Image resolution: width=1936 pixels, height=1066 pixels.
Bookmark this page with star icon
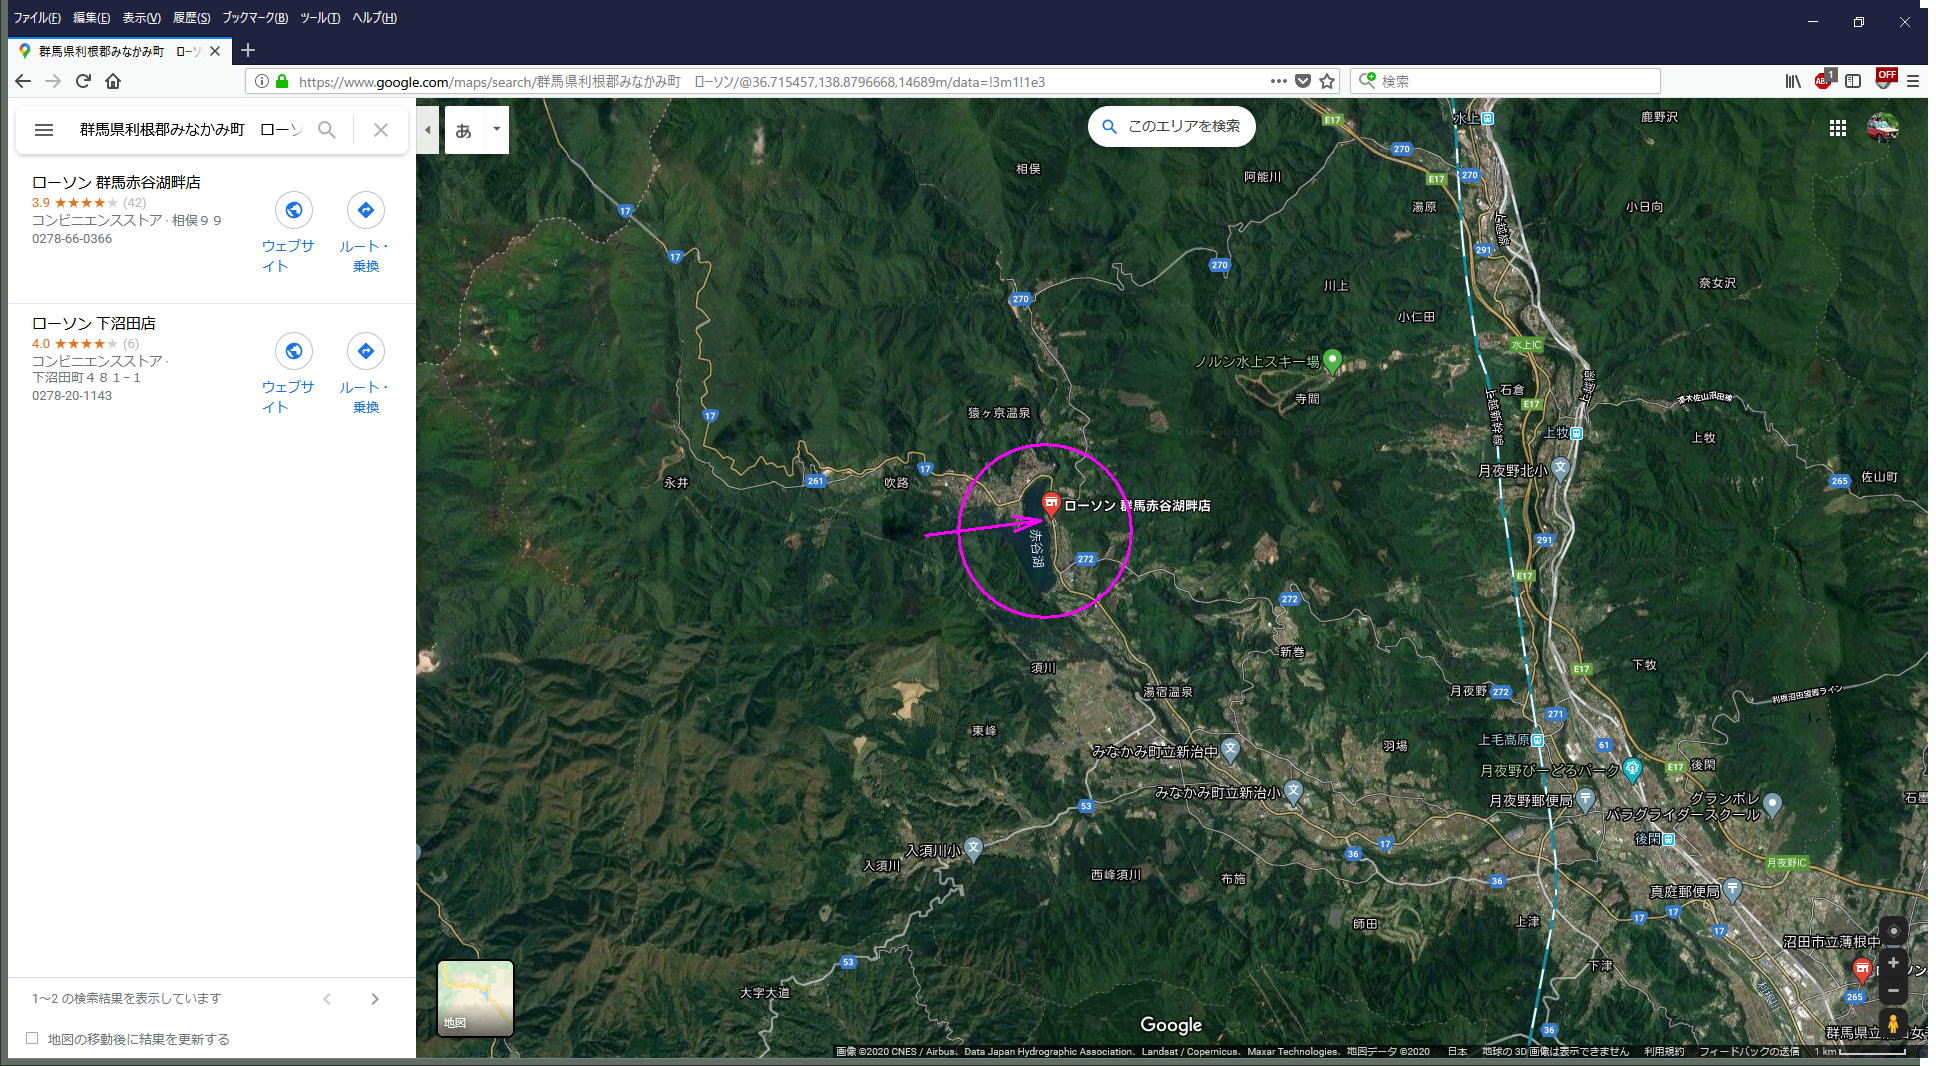(1327, 81)
